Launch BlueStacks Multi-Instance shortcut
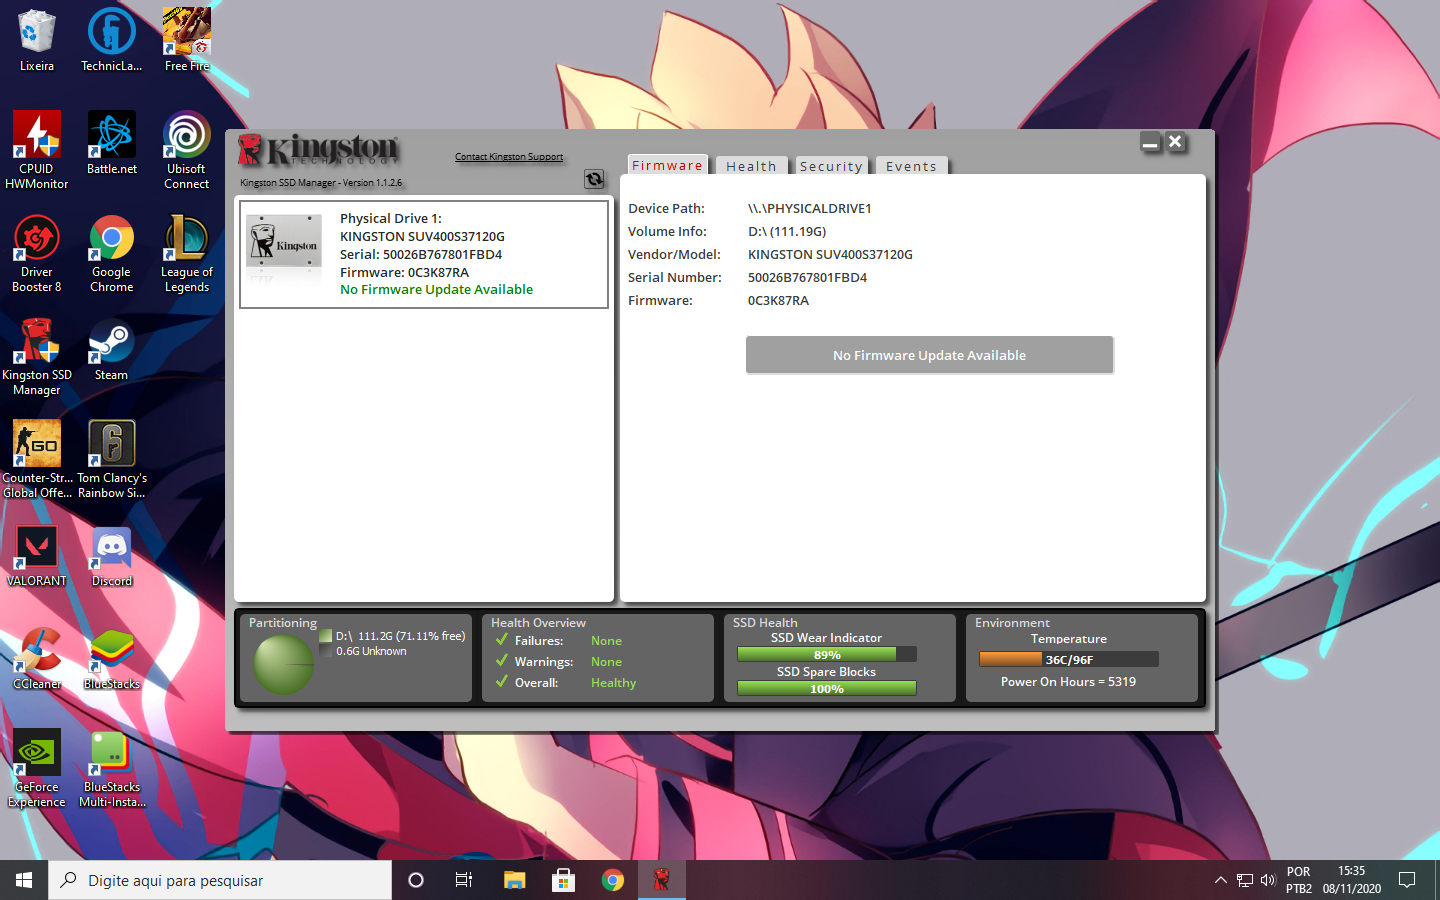The image size is (1440, 900). 112,768
